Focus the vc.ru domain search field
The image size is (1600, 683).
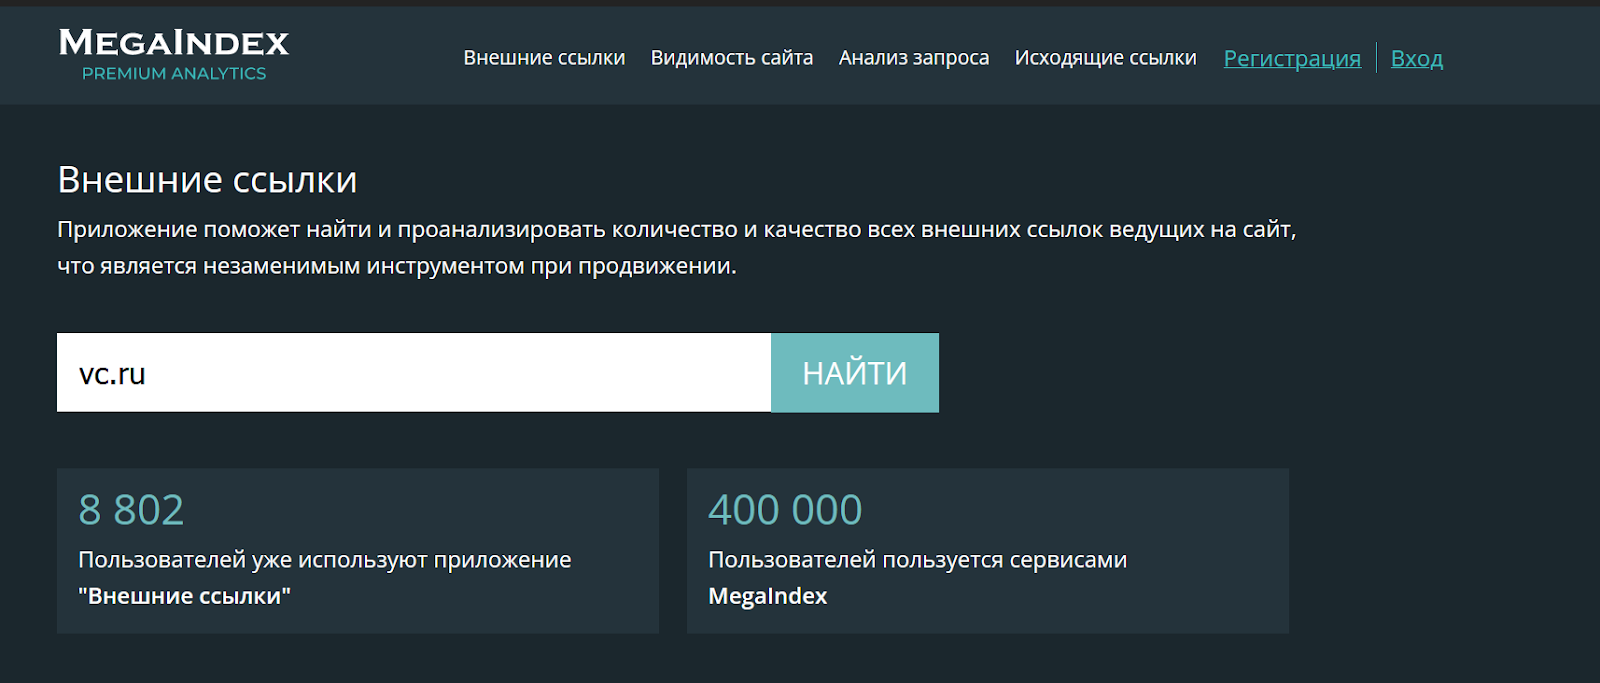(414, 373)
